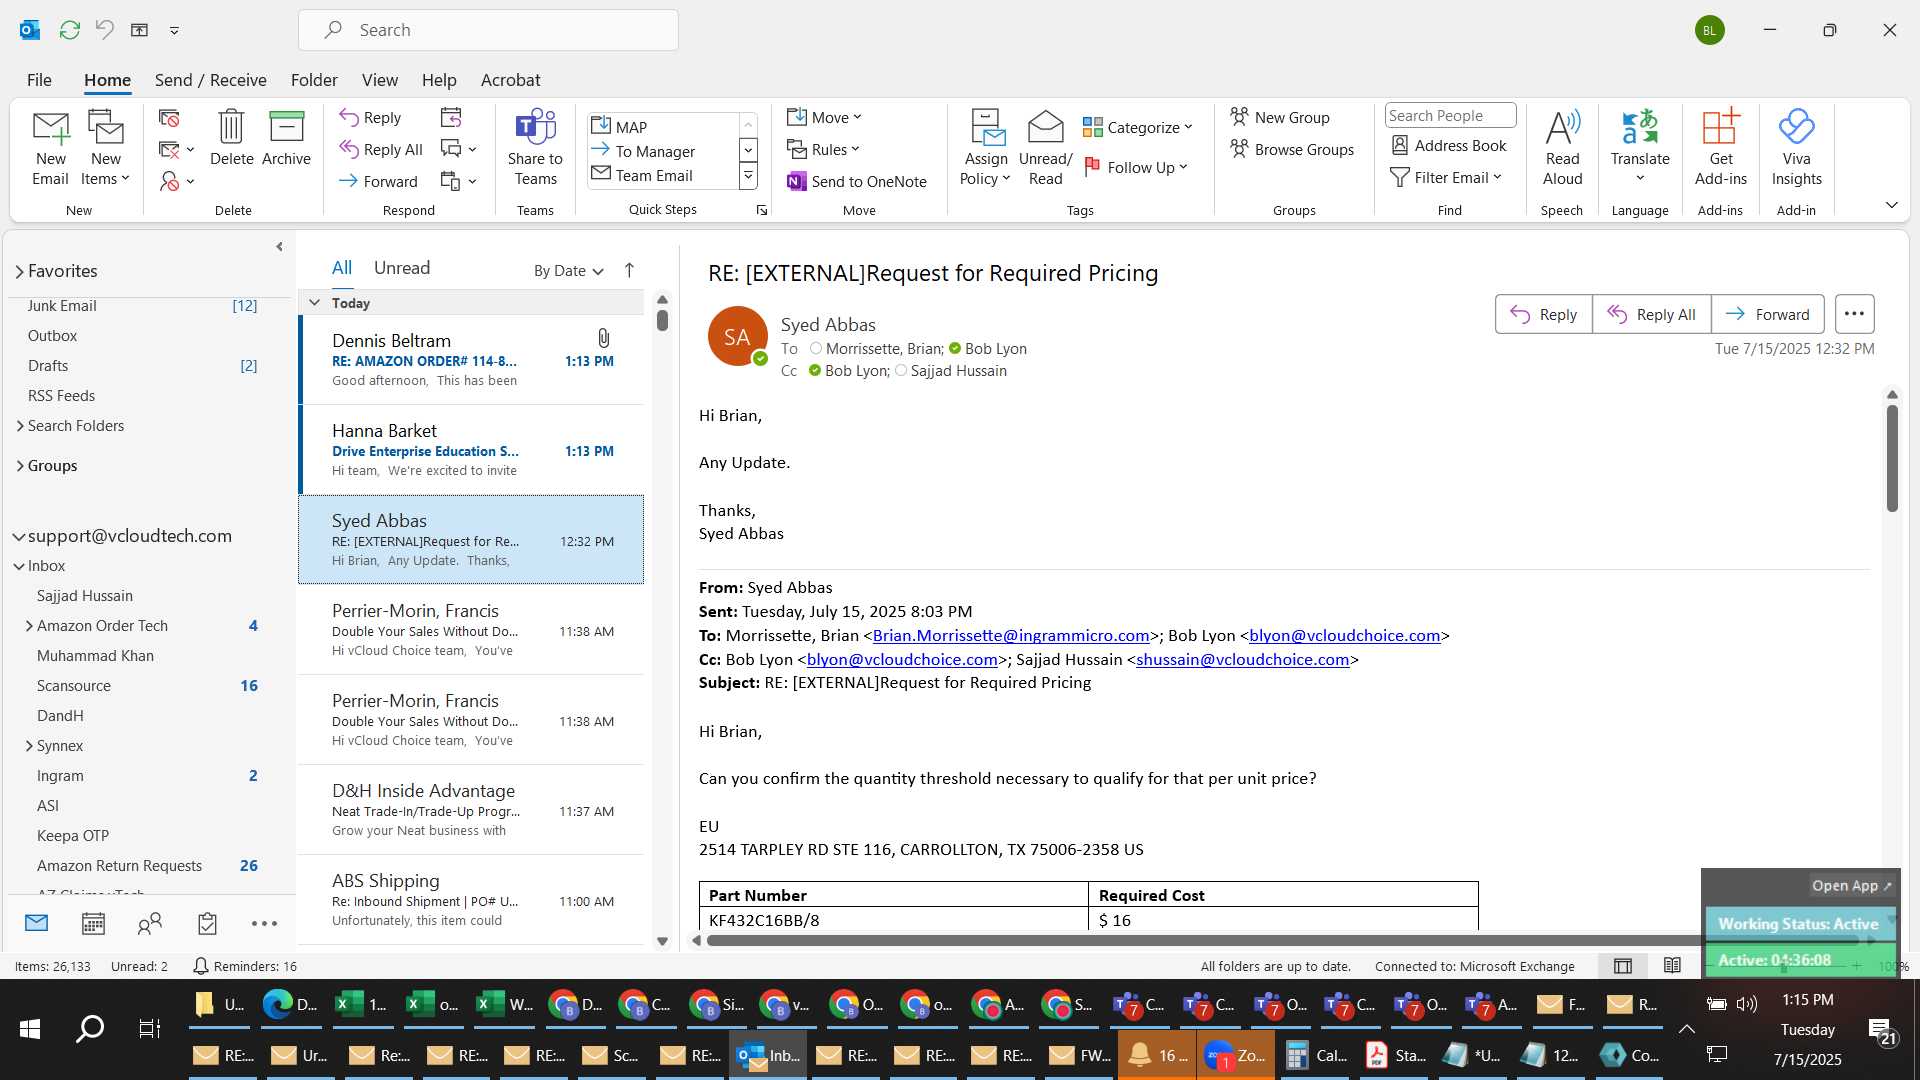Click the message list scrollbar thumb
The width and height of the screenshot is (1920, 1080).
(662, 320)
